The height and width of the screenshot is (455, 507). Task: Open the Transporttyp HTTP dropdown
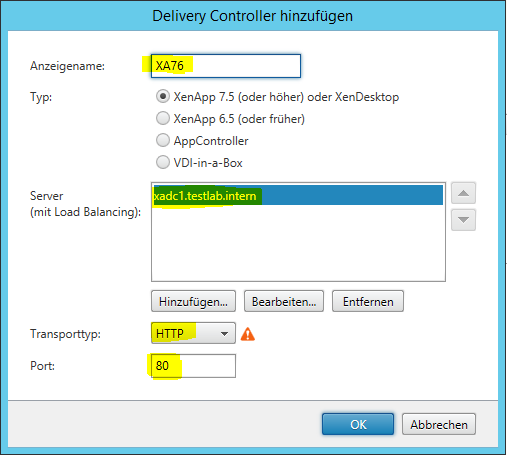(x=193, y=333)
